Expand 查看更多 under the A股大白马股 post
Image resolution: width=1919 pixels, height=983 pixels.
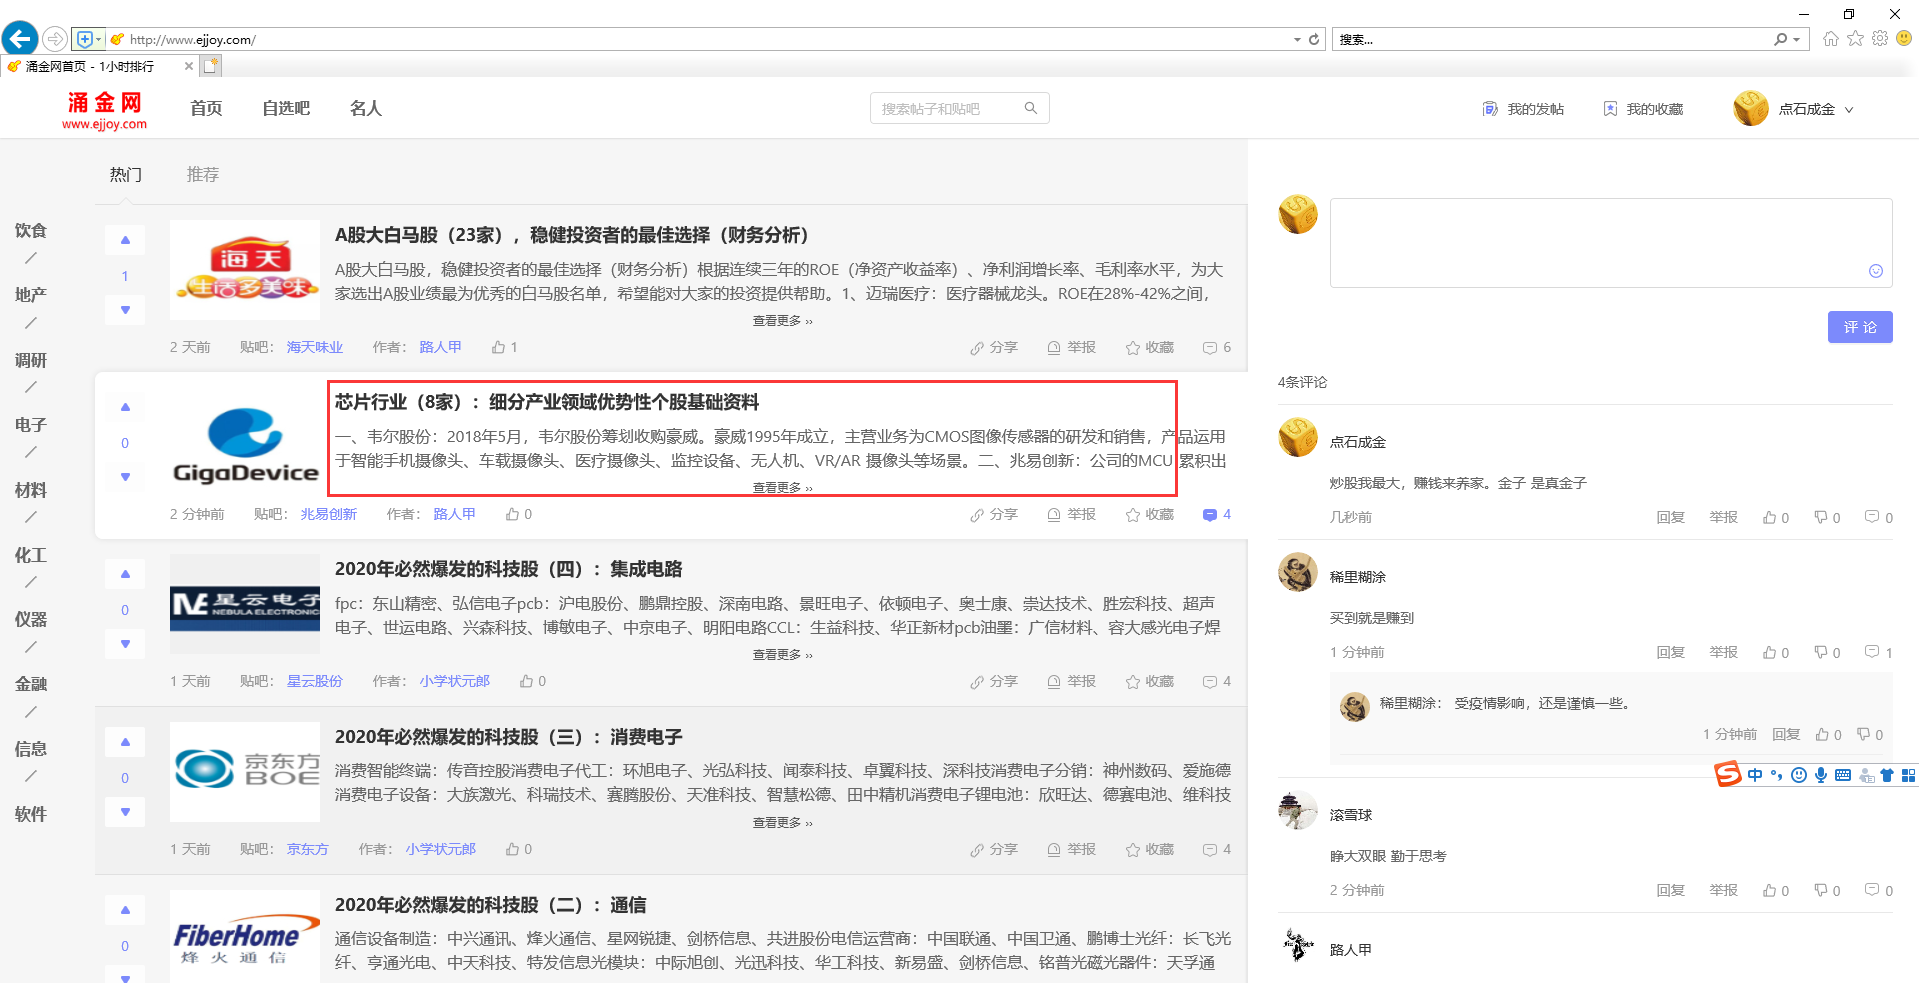pyautogui.click(x=782, y=321)
